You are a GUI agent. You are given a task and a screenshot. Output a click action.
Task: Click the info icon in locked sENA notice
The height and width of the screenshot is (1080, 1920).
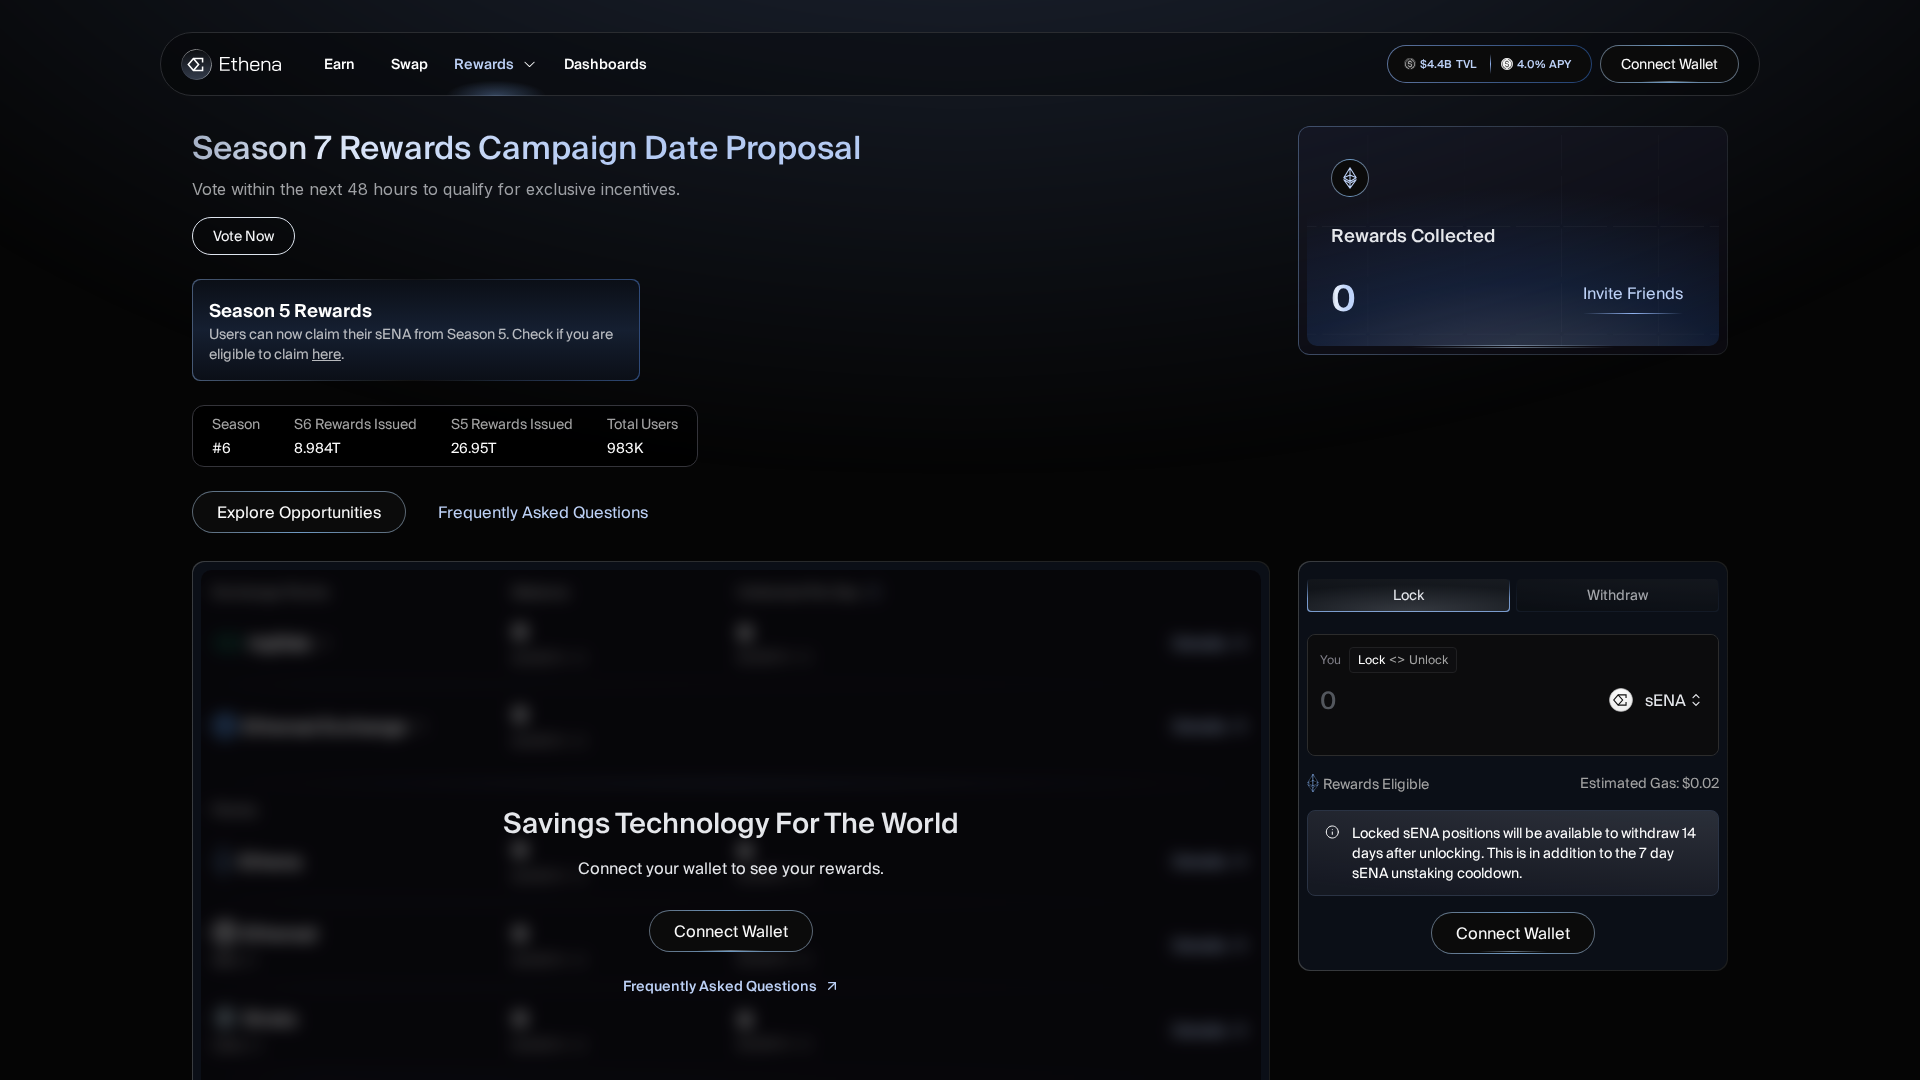point(1332,832)
